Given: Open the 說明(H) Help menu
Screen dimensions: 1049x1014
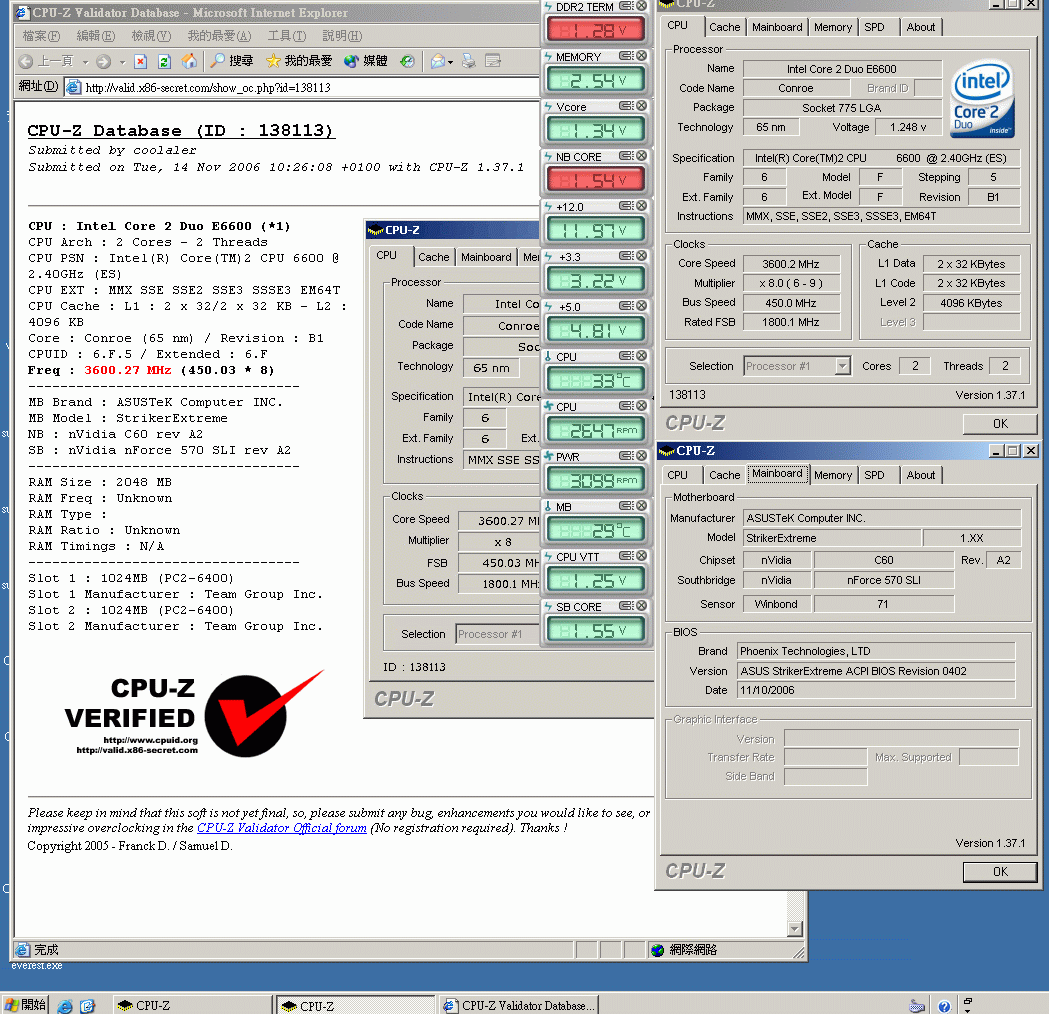Looking at the screenshot, I should [x=343, y=36].
